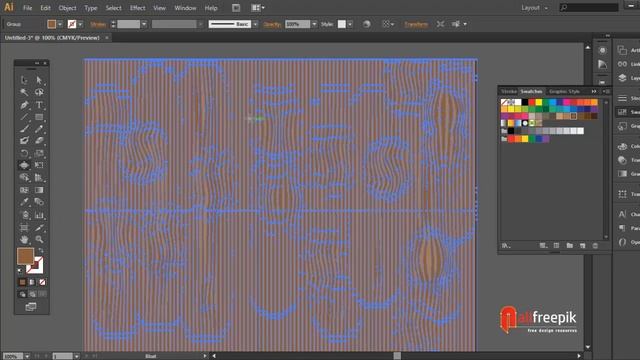The width and height of the screenshot is (640, 360).
Task: Open the Transparency panel icon
Action: click(x=622, y=160)
